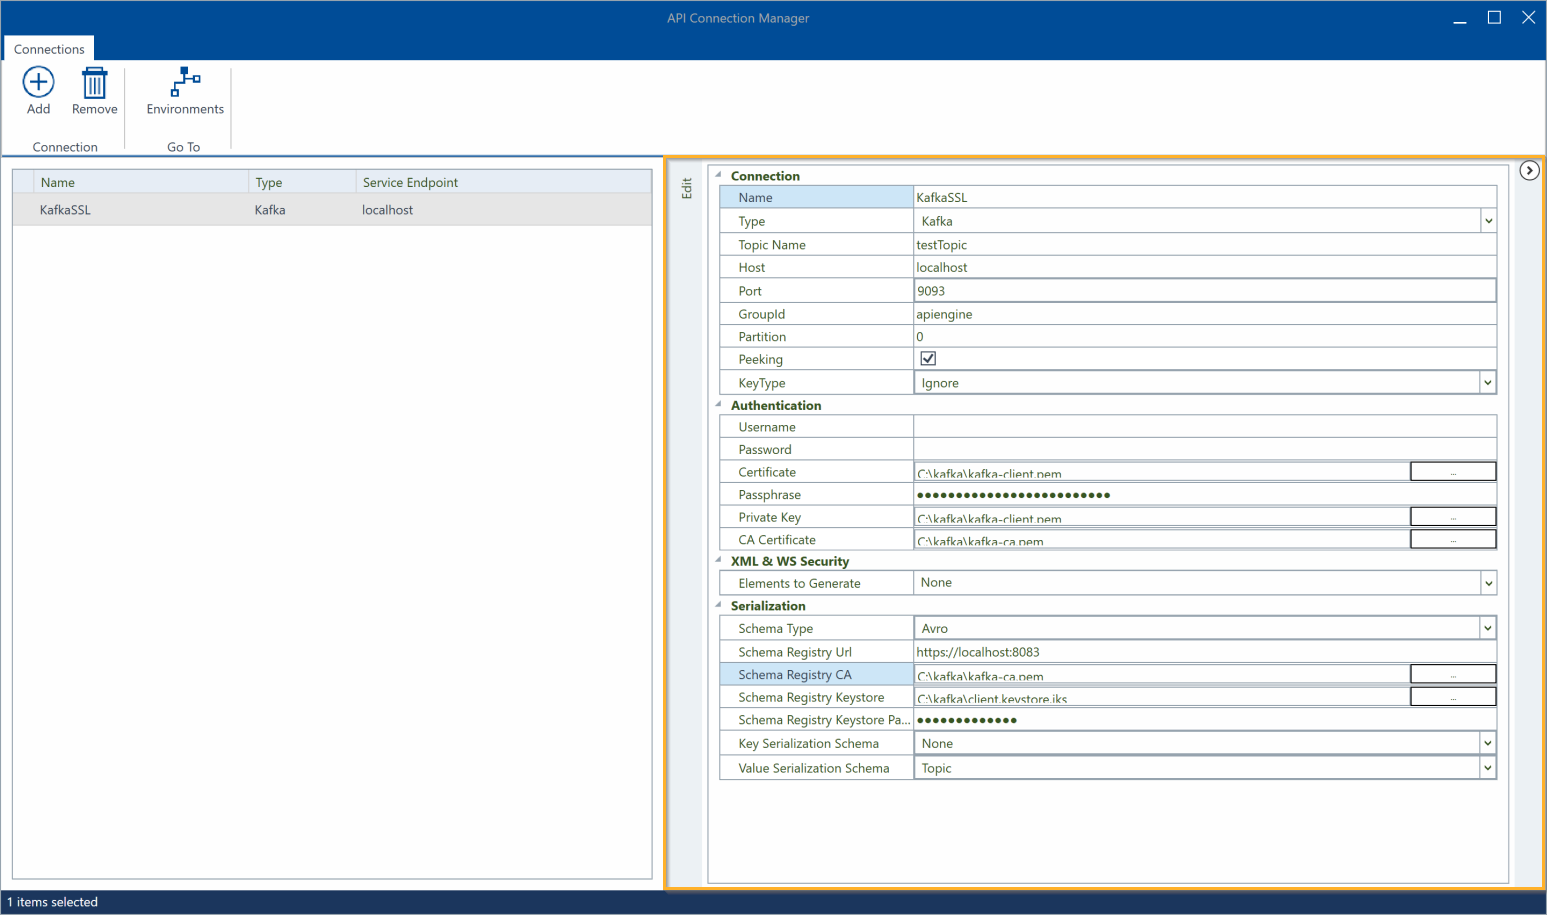Collapse the Authentication section

click(719, 405)
